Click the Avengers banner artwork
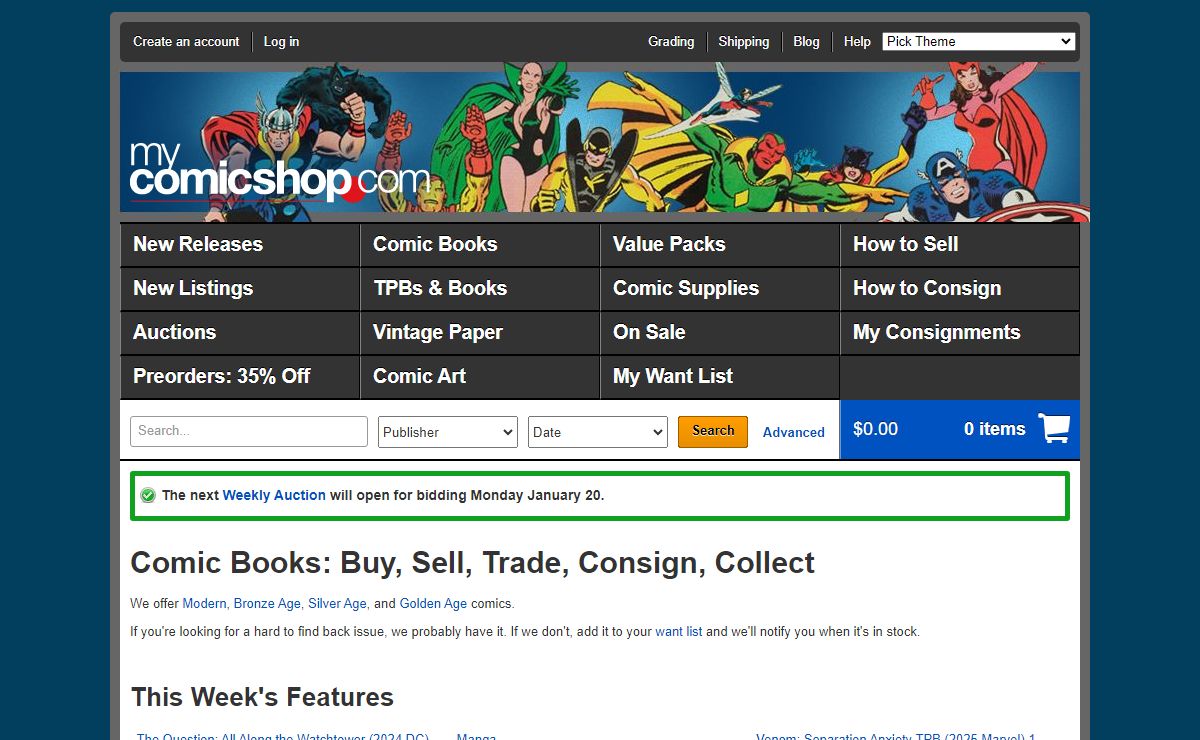The width and height of the screenshot is (1200, 740). (x=600, y=142)
